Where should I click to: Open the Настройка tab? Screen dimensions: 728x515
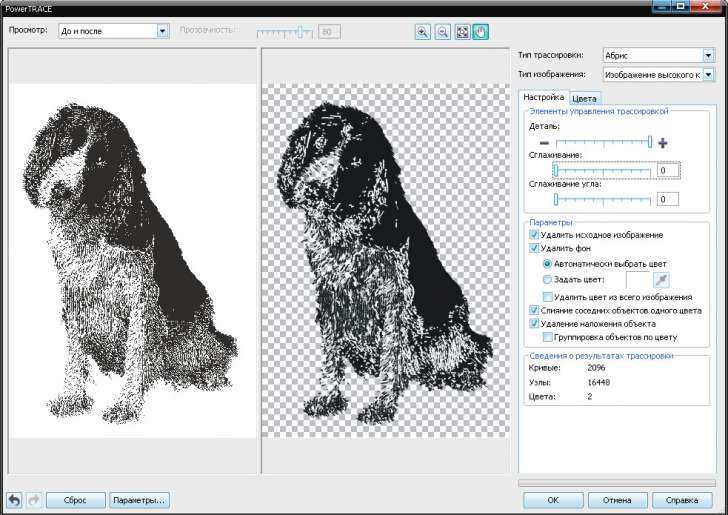pos(545,97)
